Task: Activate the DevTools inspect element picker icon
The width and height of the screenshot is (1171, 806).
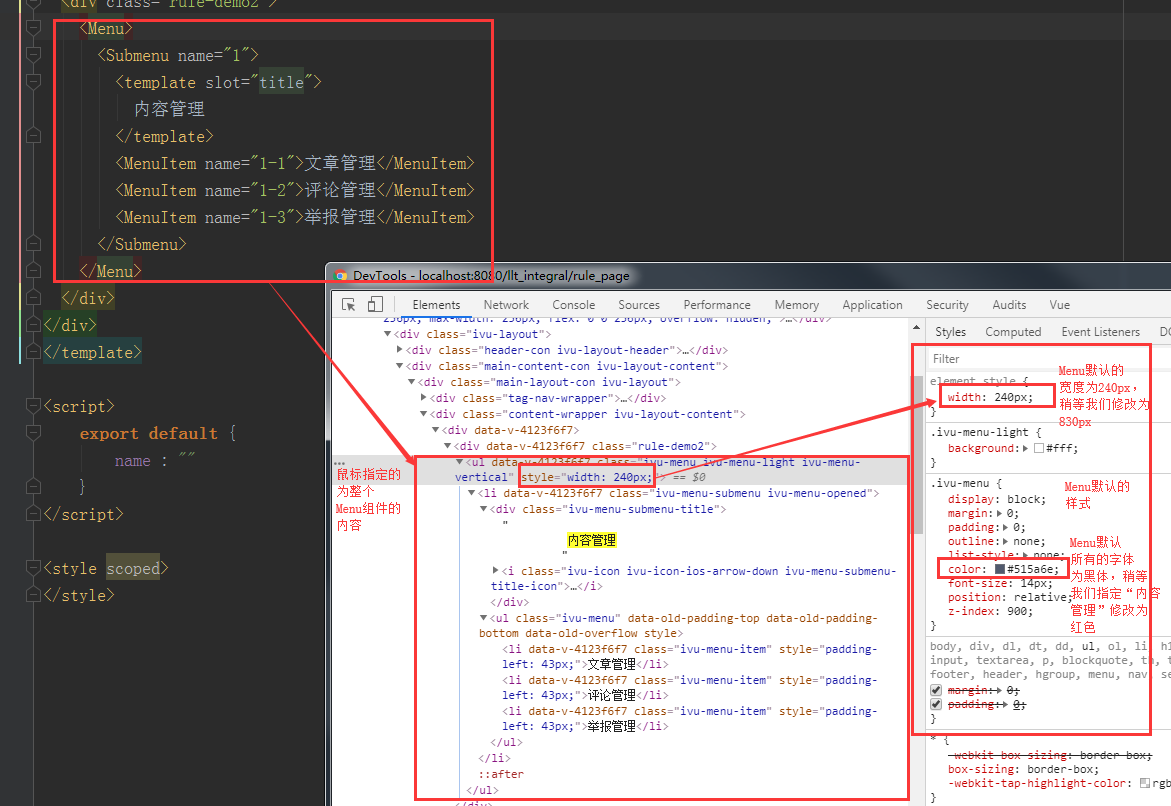Action: point(348,304)
